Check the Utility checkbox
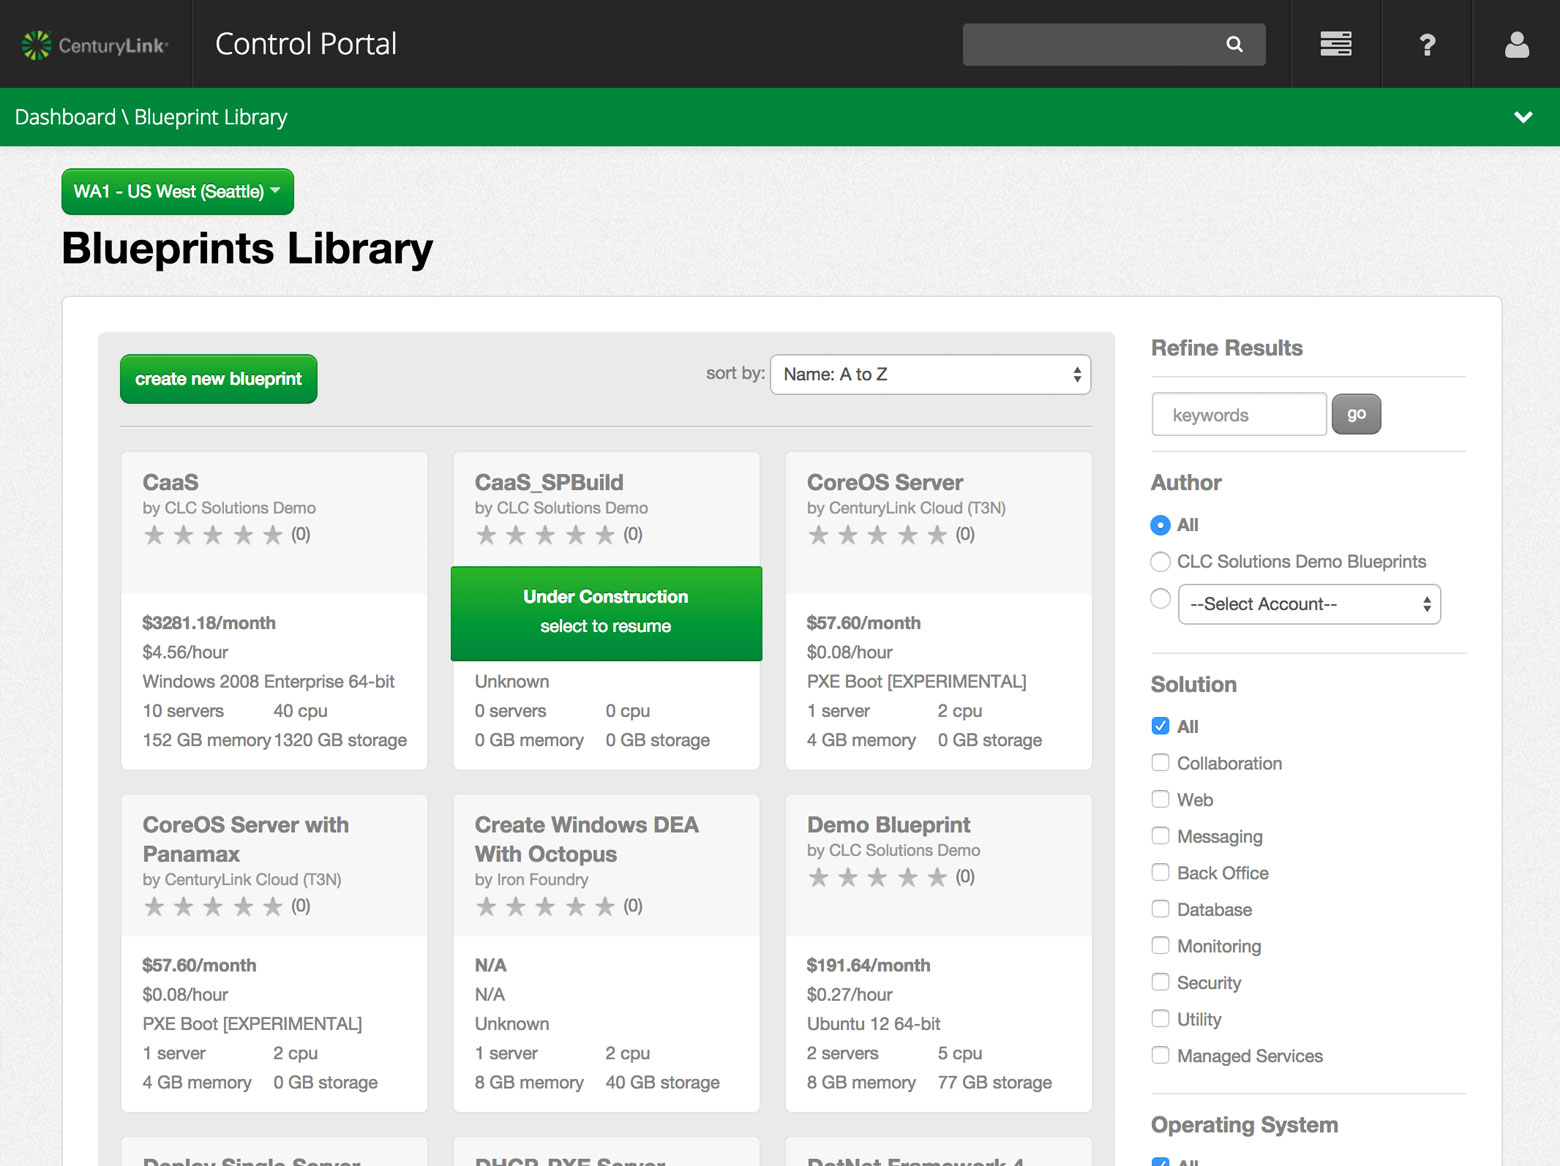This screenshot has height=1166, width=1560. pyautogui.click(x=1160, y=1018)
